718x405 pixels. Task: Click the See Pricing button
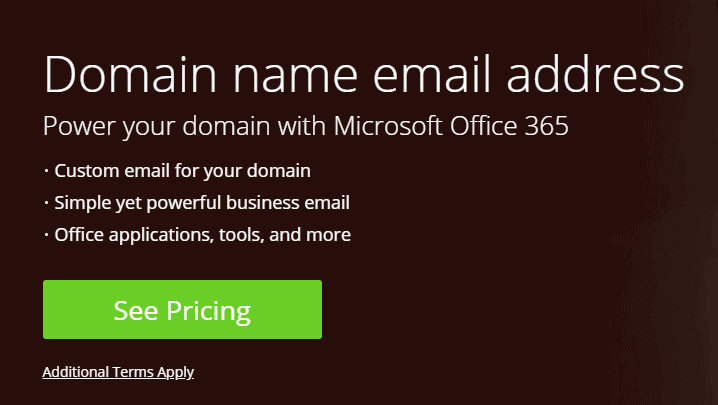point(182,310)
